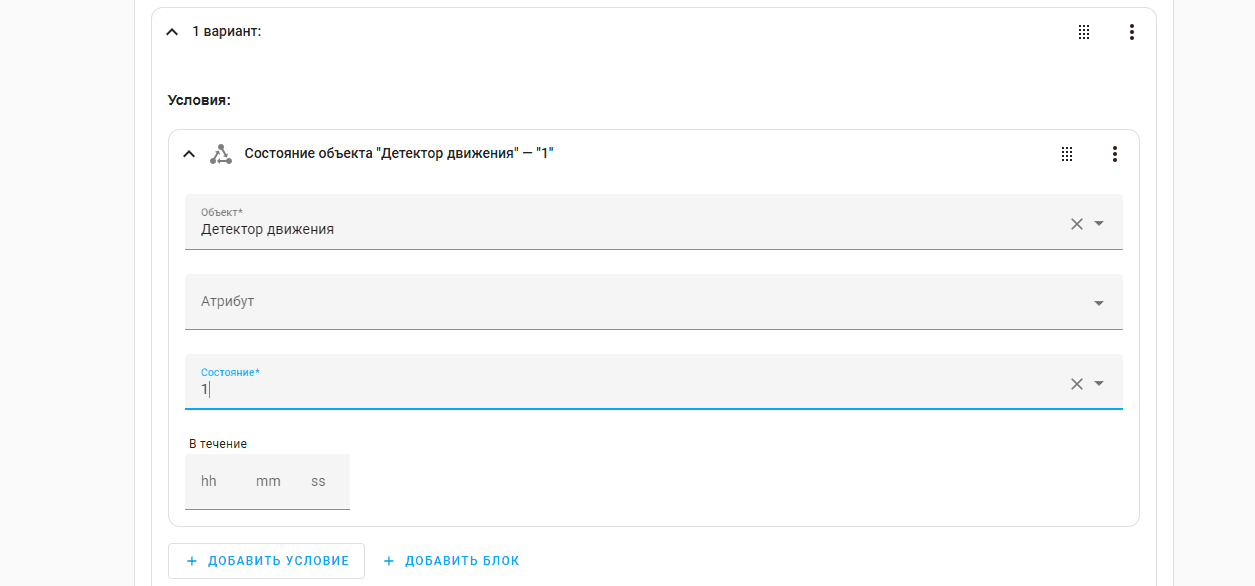Open the "Объект" dropdown arrow
Image resolution: width=1255 pixels, height=586 pixels.
1099,223
